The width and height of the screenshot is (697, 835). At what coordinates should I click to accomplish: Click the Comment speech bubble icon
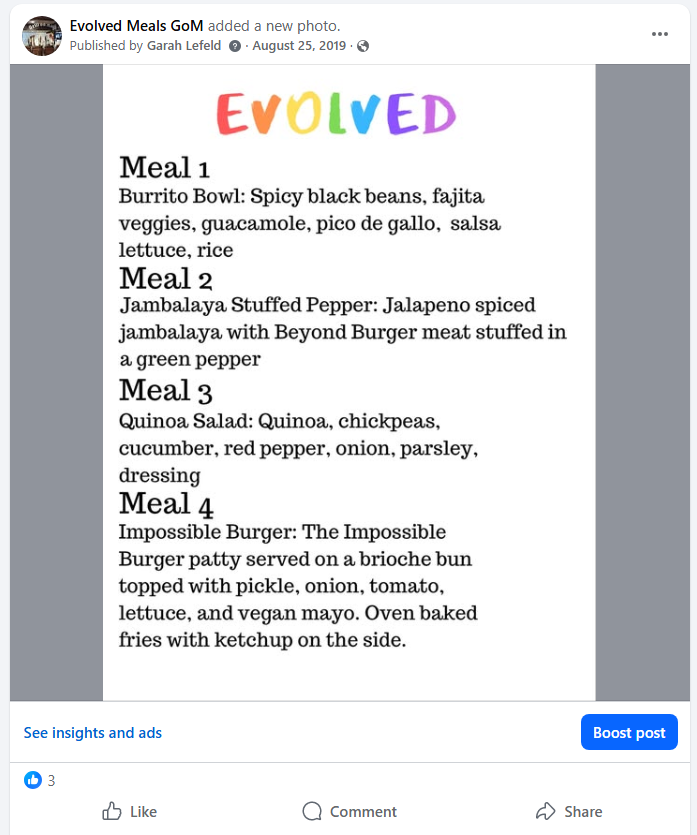pos(312,811)
